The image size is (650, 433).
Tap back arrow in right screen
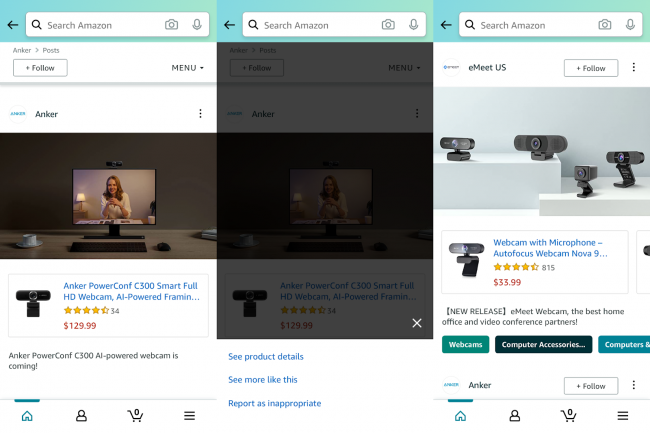tap(446, 25)
